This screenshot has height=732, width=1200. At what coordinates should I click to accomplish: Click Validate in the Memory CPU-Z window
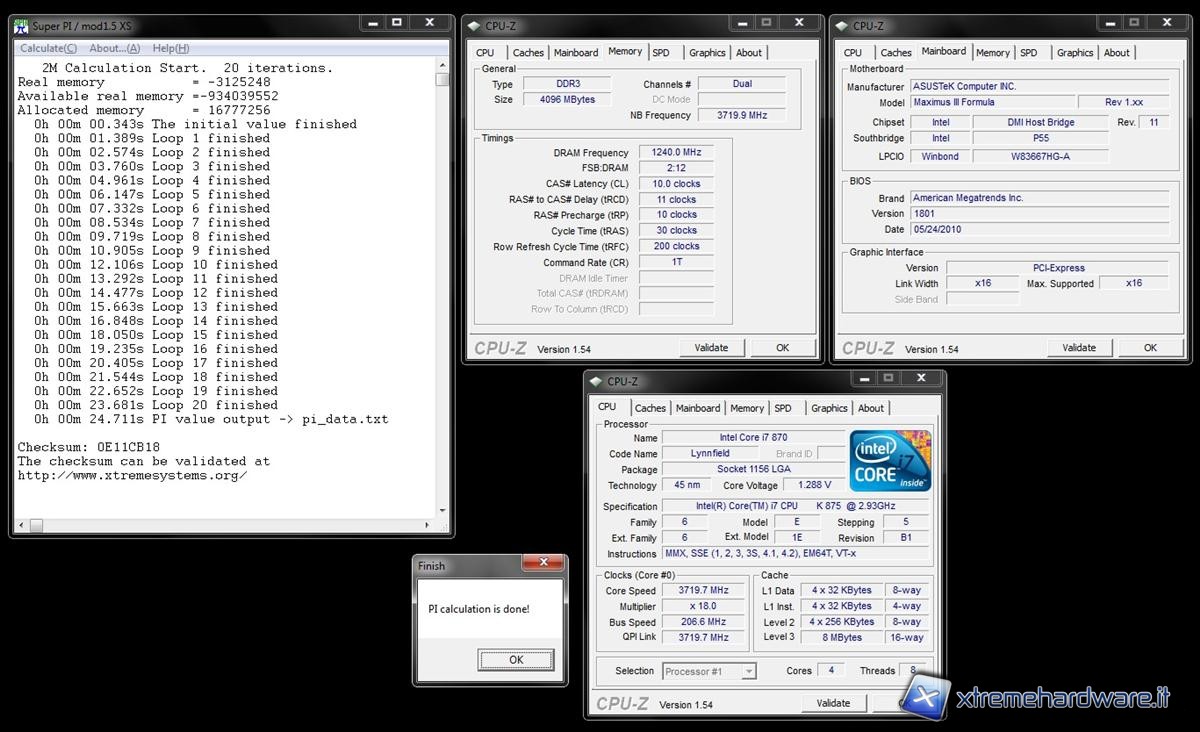711,348
